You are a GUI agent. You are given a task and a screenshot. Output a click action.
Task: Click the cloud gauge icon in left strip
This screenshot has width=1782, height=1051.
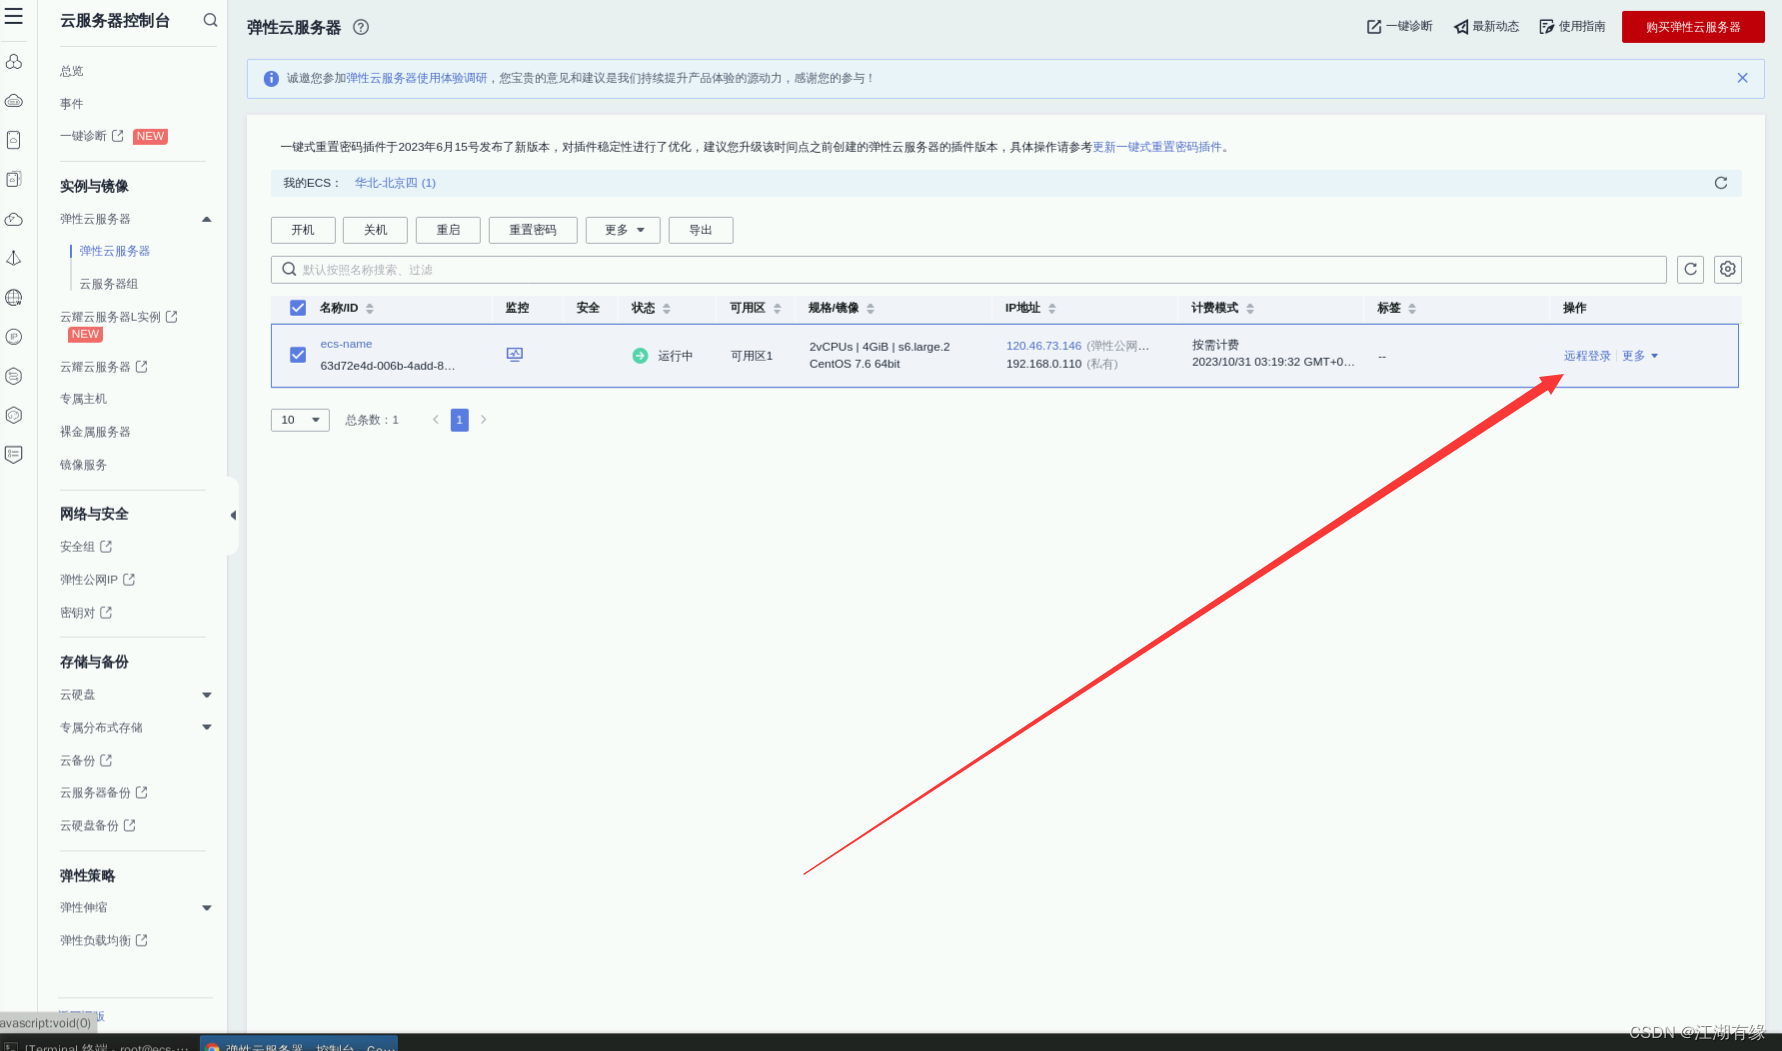click(14, 219)
